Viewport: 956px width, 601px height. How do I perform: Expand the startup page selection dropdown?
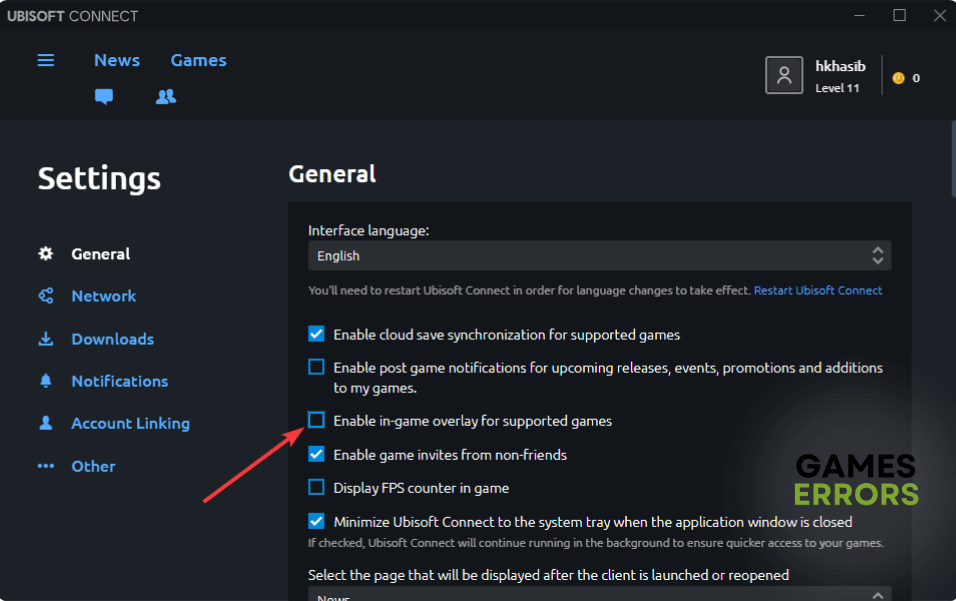(x=599, y=593)
